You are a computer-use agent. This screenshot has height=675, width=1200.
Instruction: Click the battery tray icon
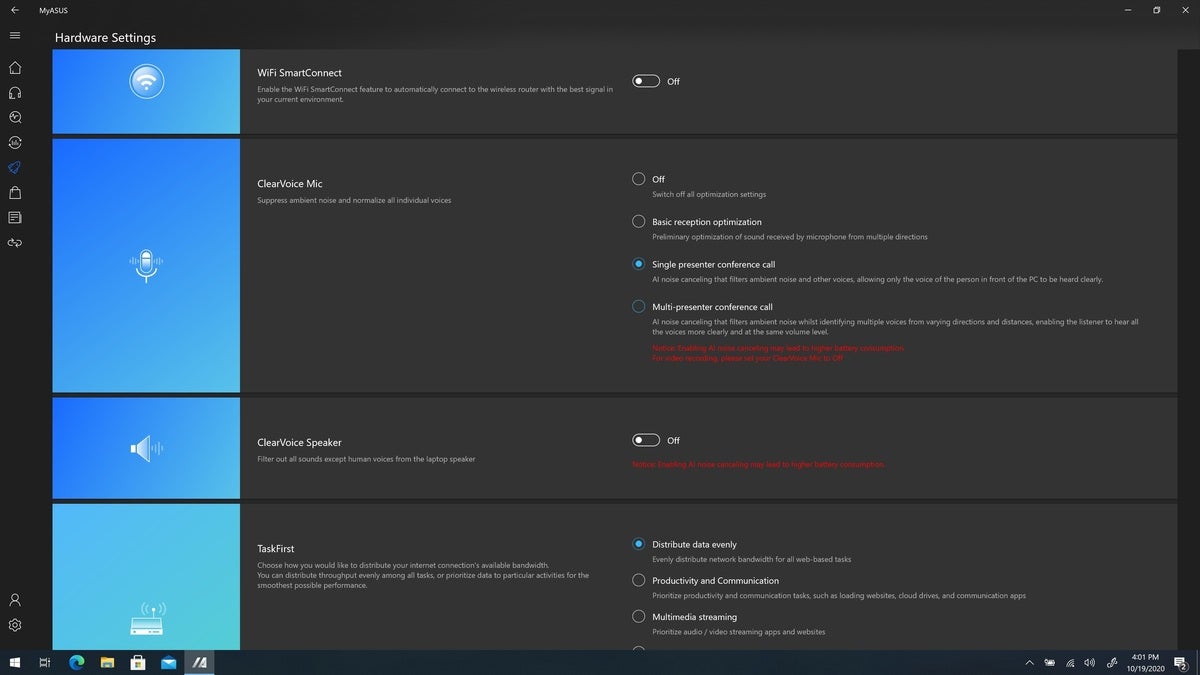(1050, 662)
